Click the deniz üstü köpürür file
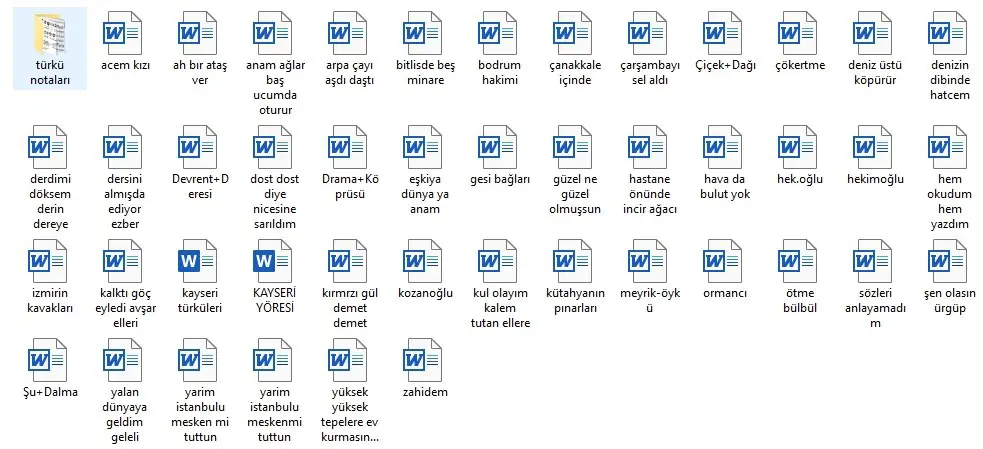Viewport: 983px width, 449px height. point(875,33)
